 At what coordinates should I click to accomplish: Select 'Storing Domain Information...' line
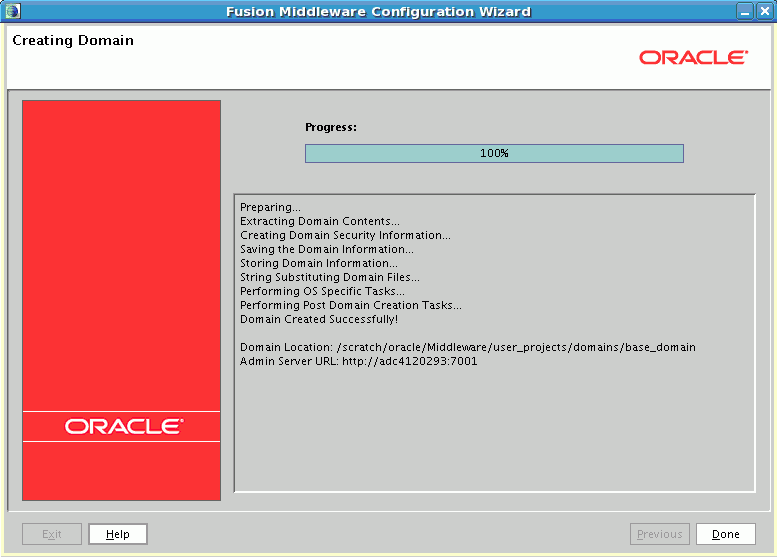click(x=319, y=263)
